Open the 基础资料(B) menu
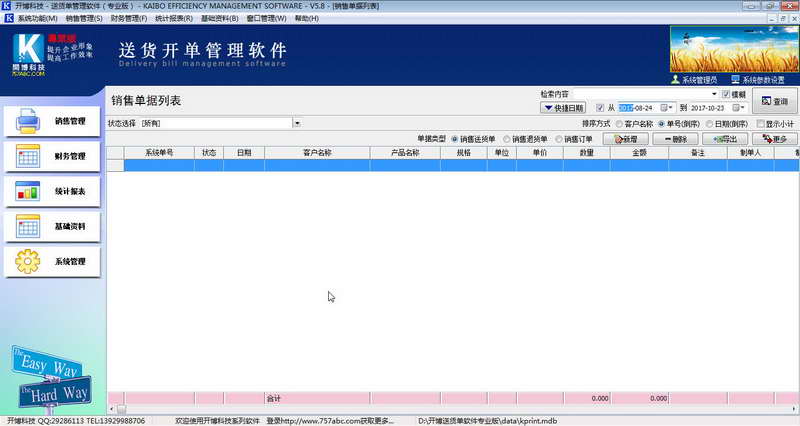 [219, 18]
